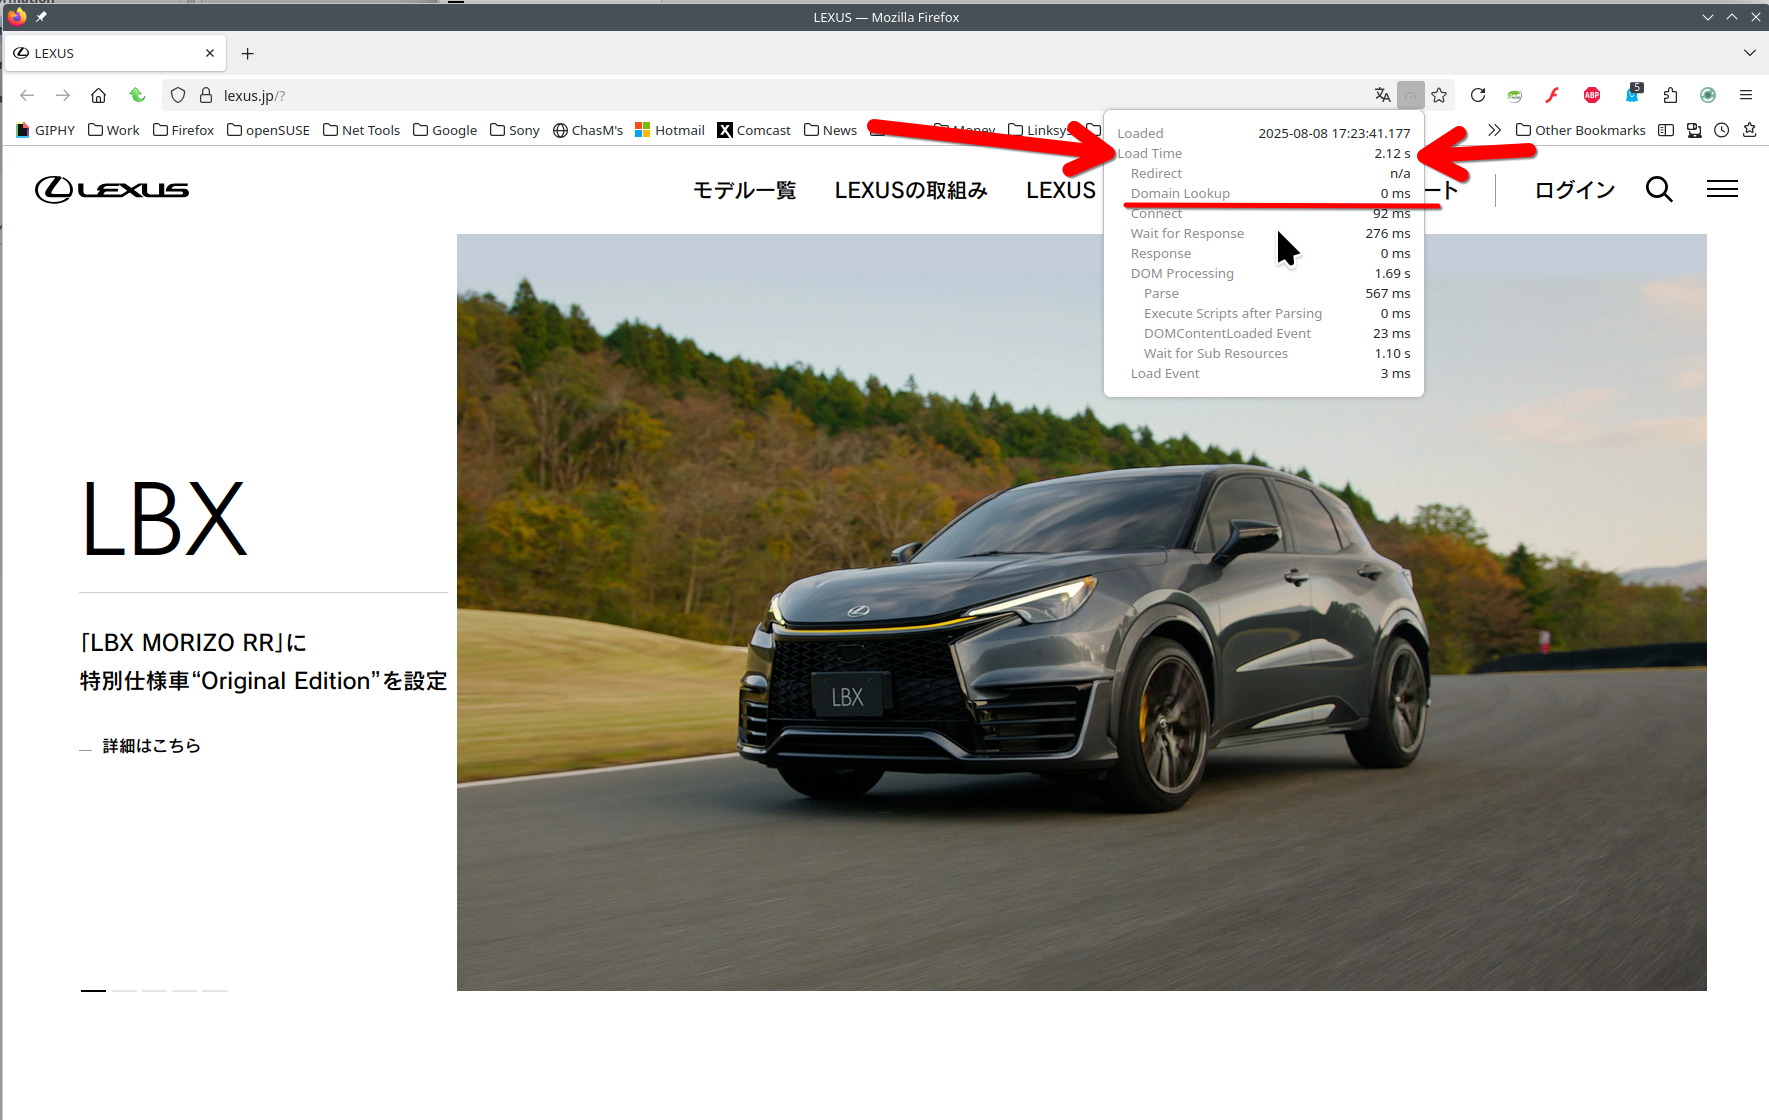The width and height of the screenshot is (1769, 1120).
Task: Toggle the bookmarks sidebar icon
Action: (x=1666, y=130)
